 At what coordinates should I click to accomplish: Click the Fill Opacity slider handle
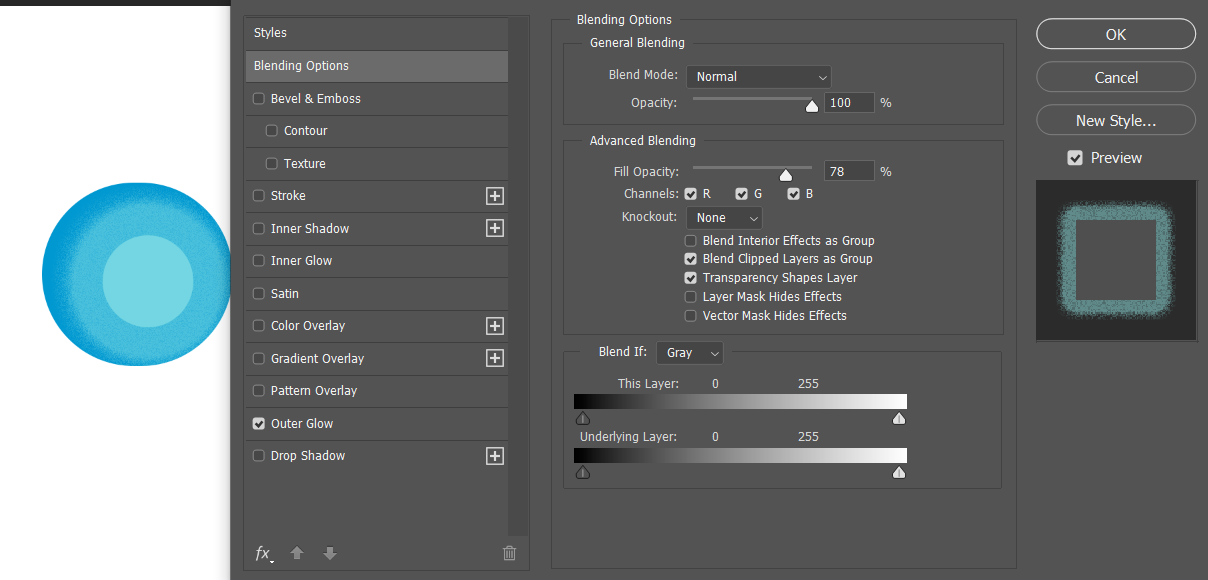(786, 174)
